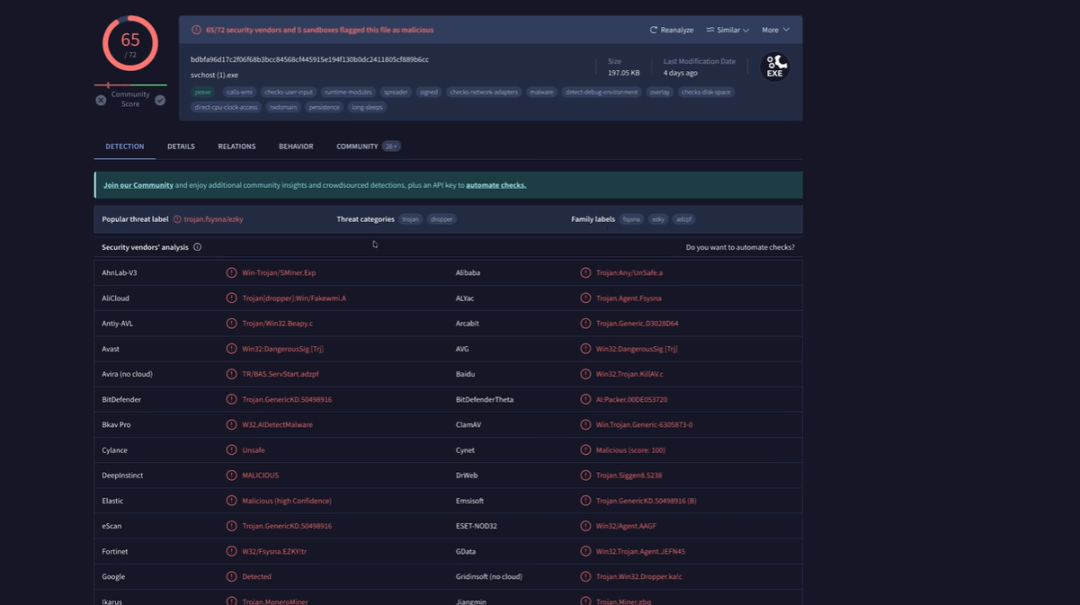
Task: Click the file hash starting with bdbfa96d
Action: [309, 59]
